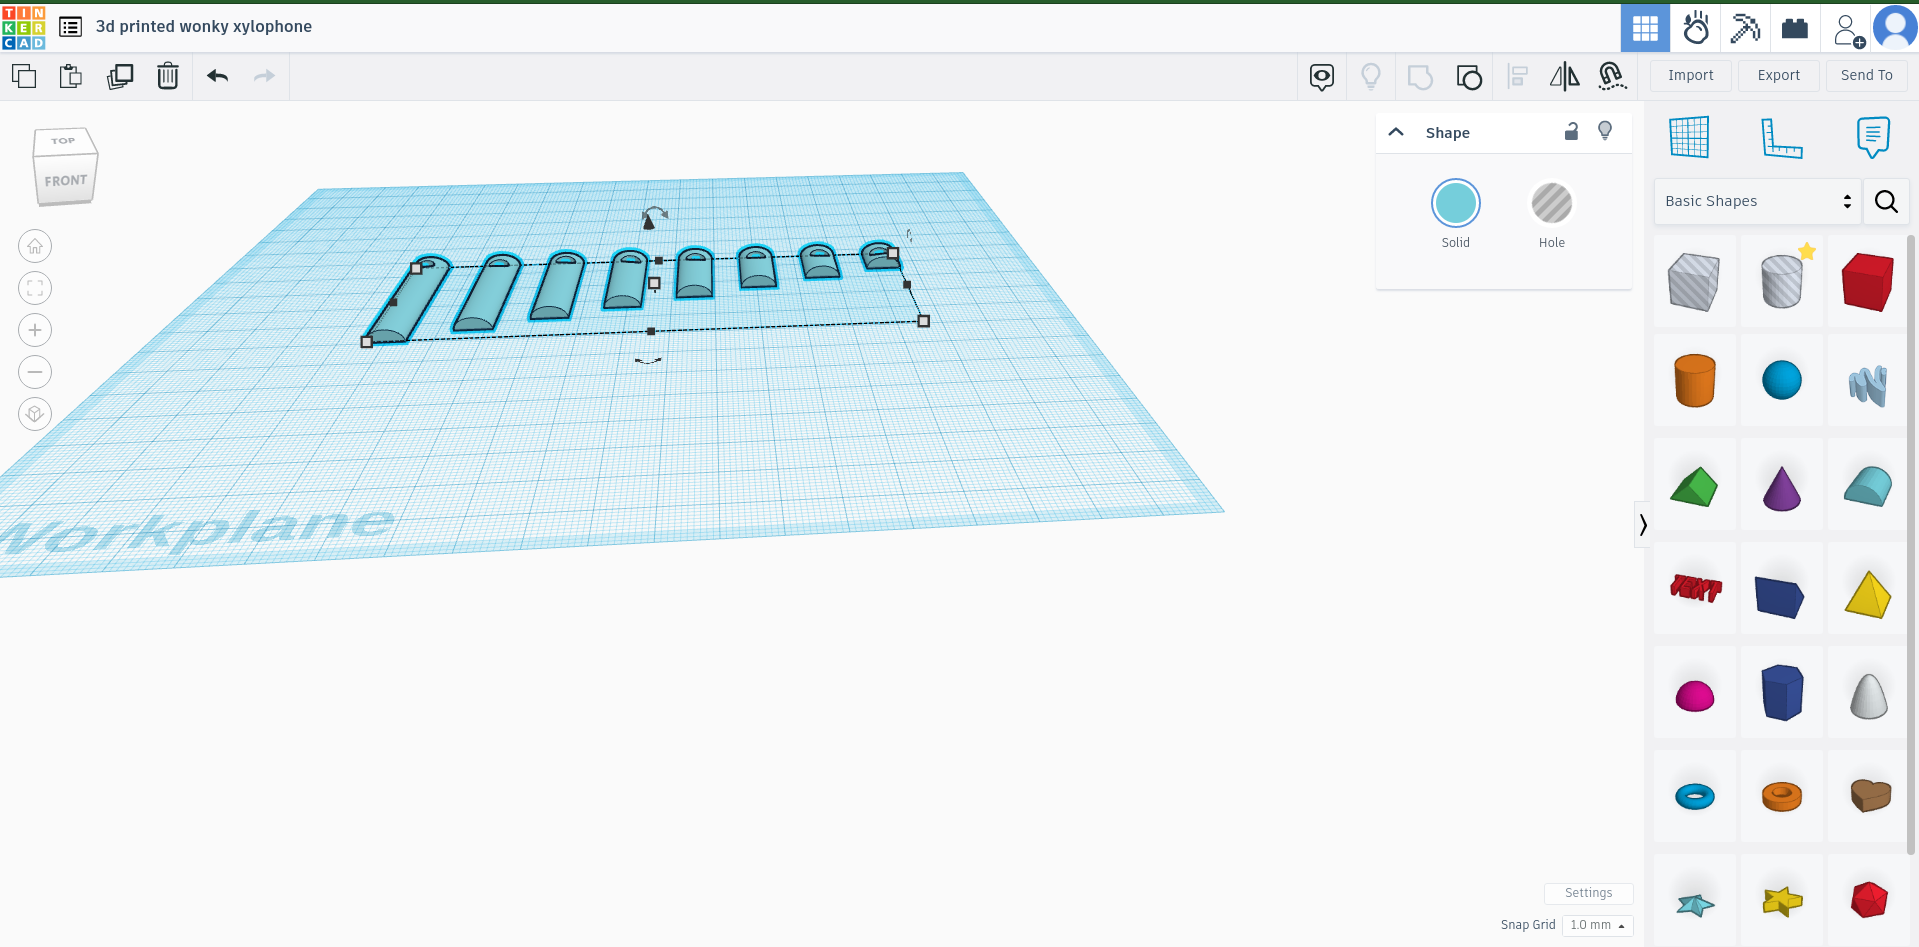The width and height of the screenshot is (1919, 947).
Task: Open the Bricks view
Action: [1794, 27]
